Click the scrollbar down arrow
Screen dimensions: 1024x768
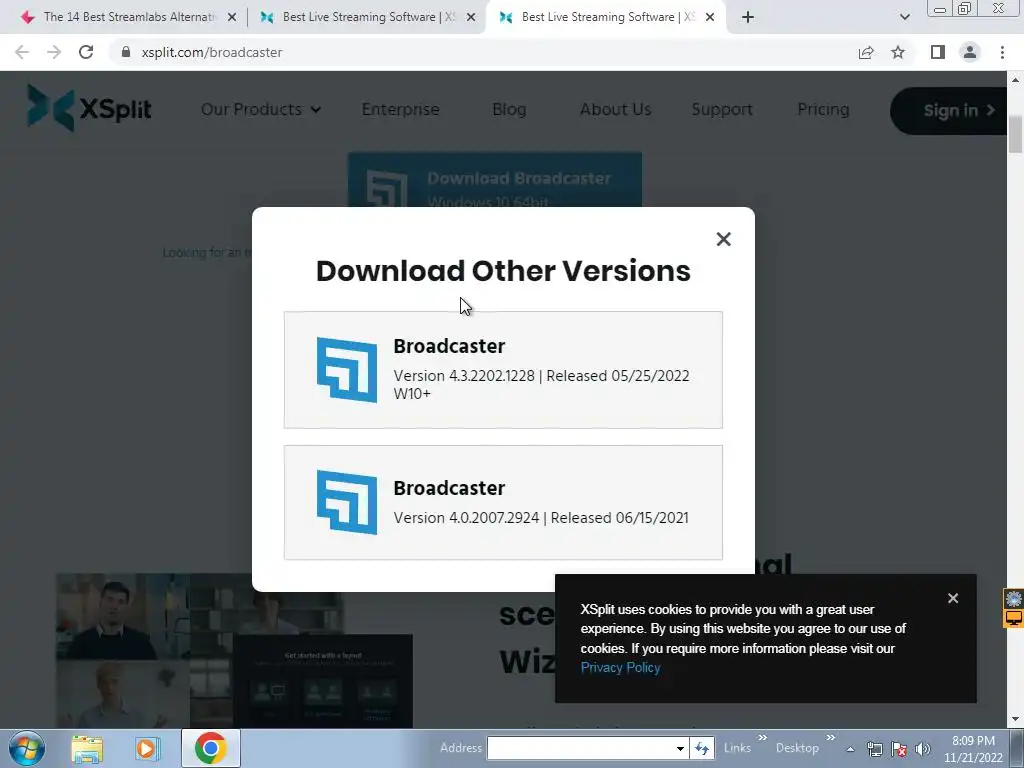click(x=1015, y=720)
